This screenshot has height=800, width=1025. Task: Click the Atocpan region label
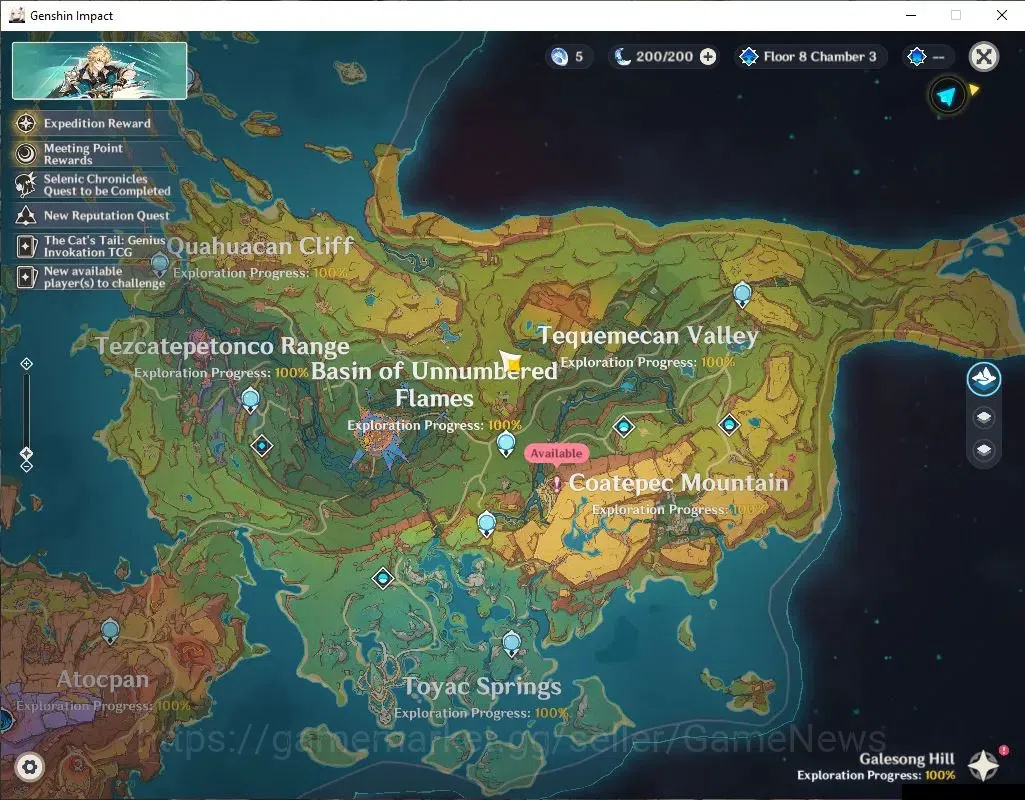tap(103, 680)
